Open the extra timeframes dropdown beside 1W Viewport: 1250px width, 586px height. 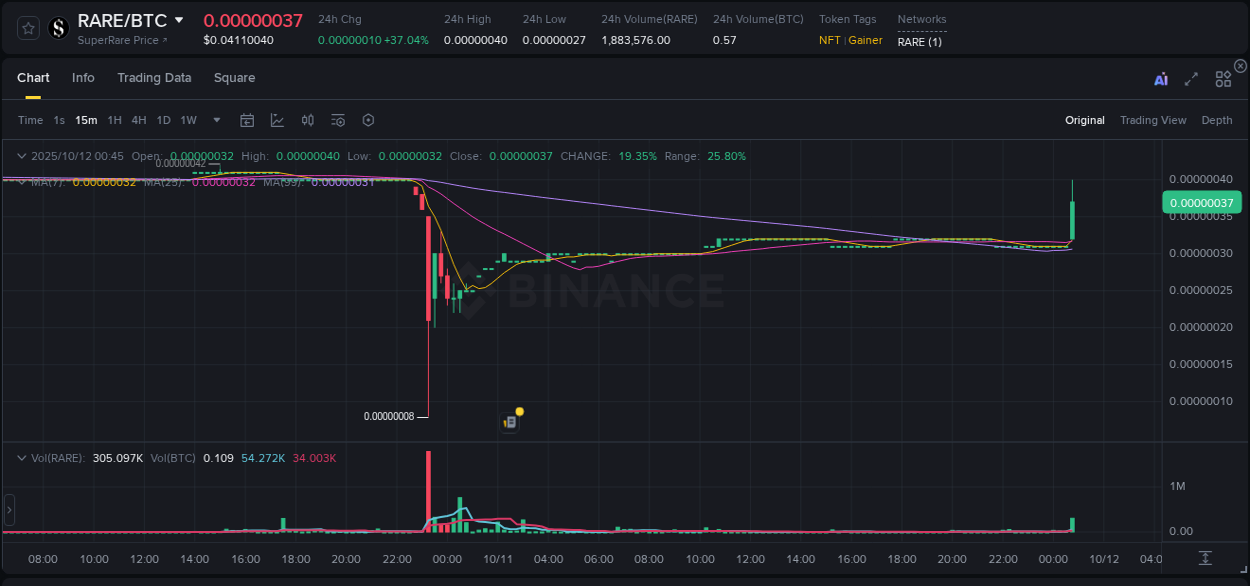click(215, 120)
